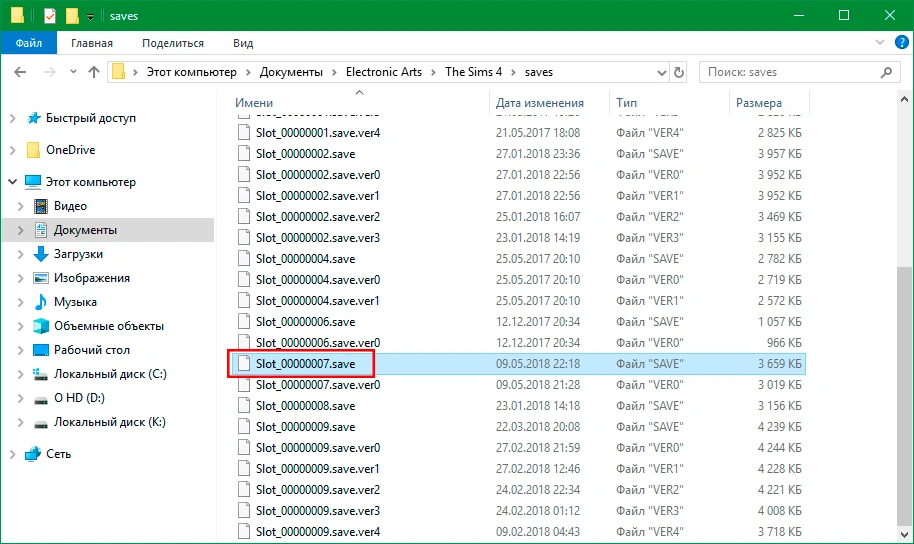Switch to the Вид ribbon tab

tap(243, 43)
